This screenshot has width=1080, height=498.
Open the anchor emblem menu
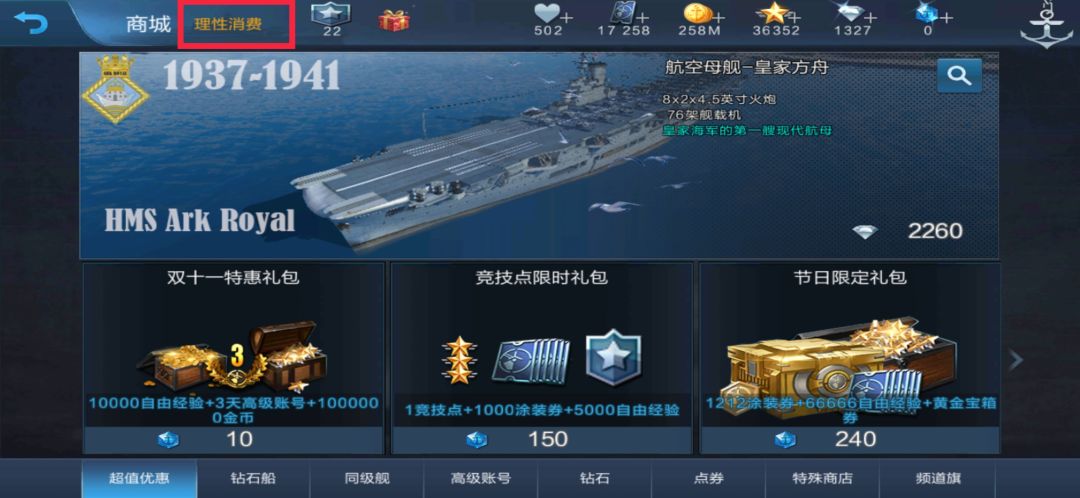[1042, 25]
